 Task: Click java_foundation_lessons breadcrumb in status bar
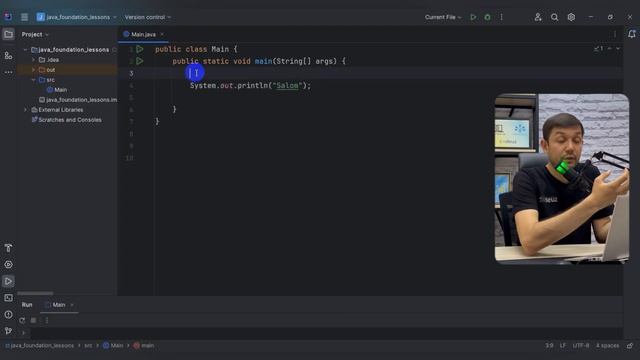40,346
